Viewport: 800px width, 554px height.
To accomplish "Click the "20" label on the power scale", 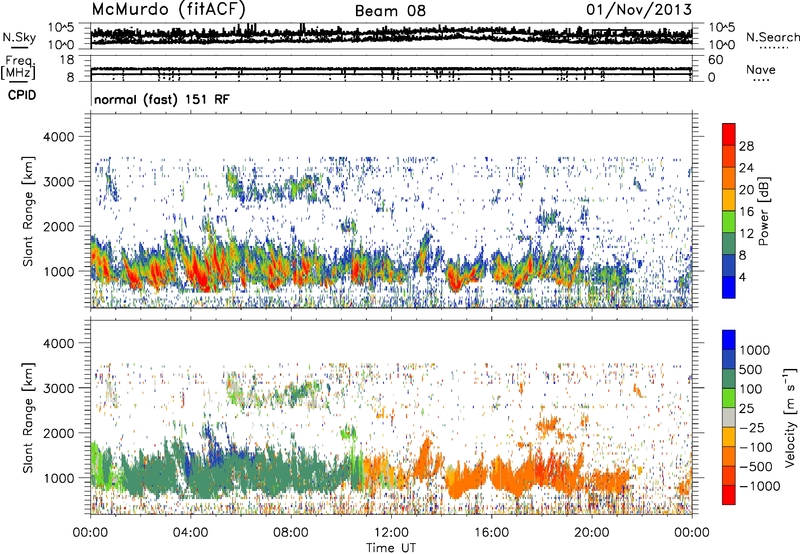I will coord(746,190).
